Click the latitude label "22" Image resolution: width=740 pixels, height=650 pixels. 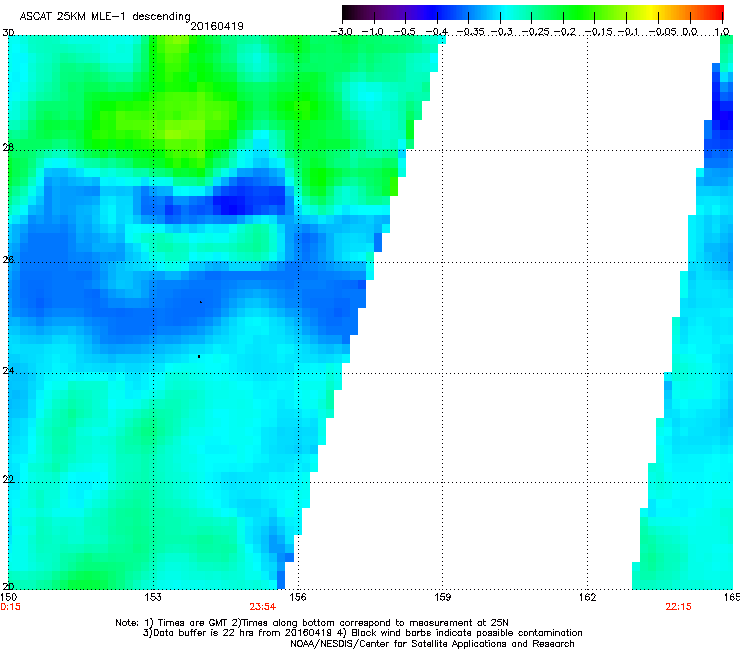pos(8,479)
